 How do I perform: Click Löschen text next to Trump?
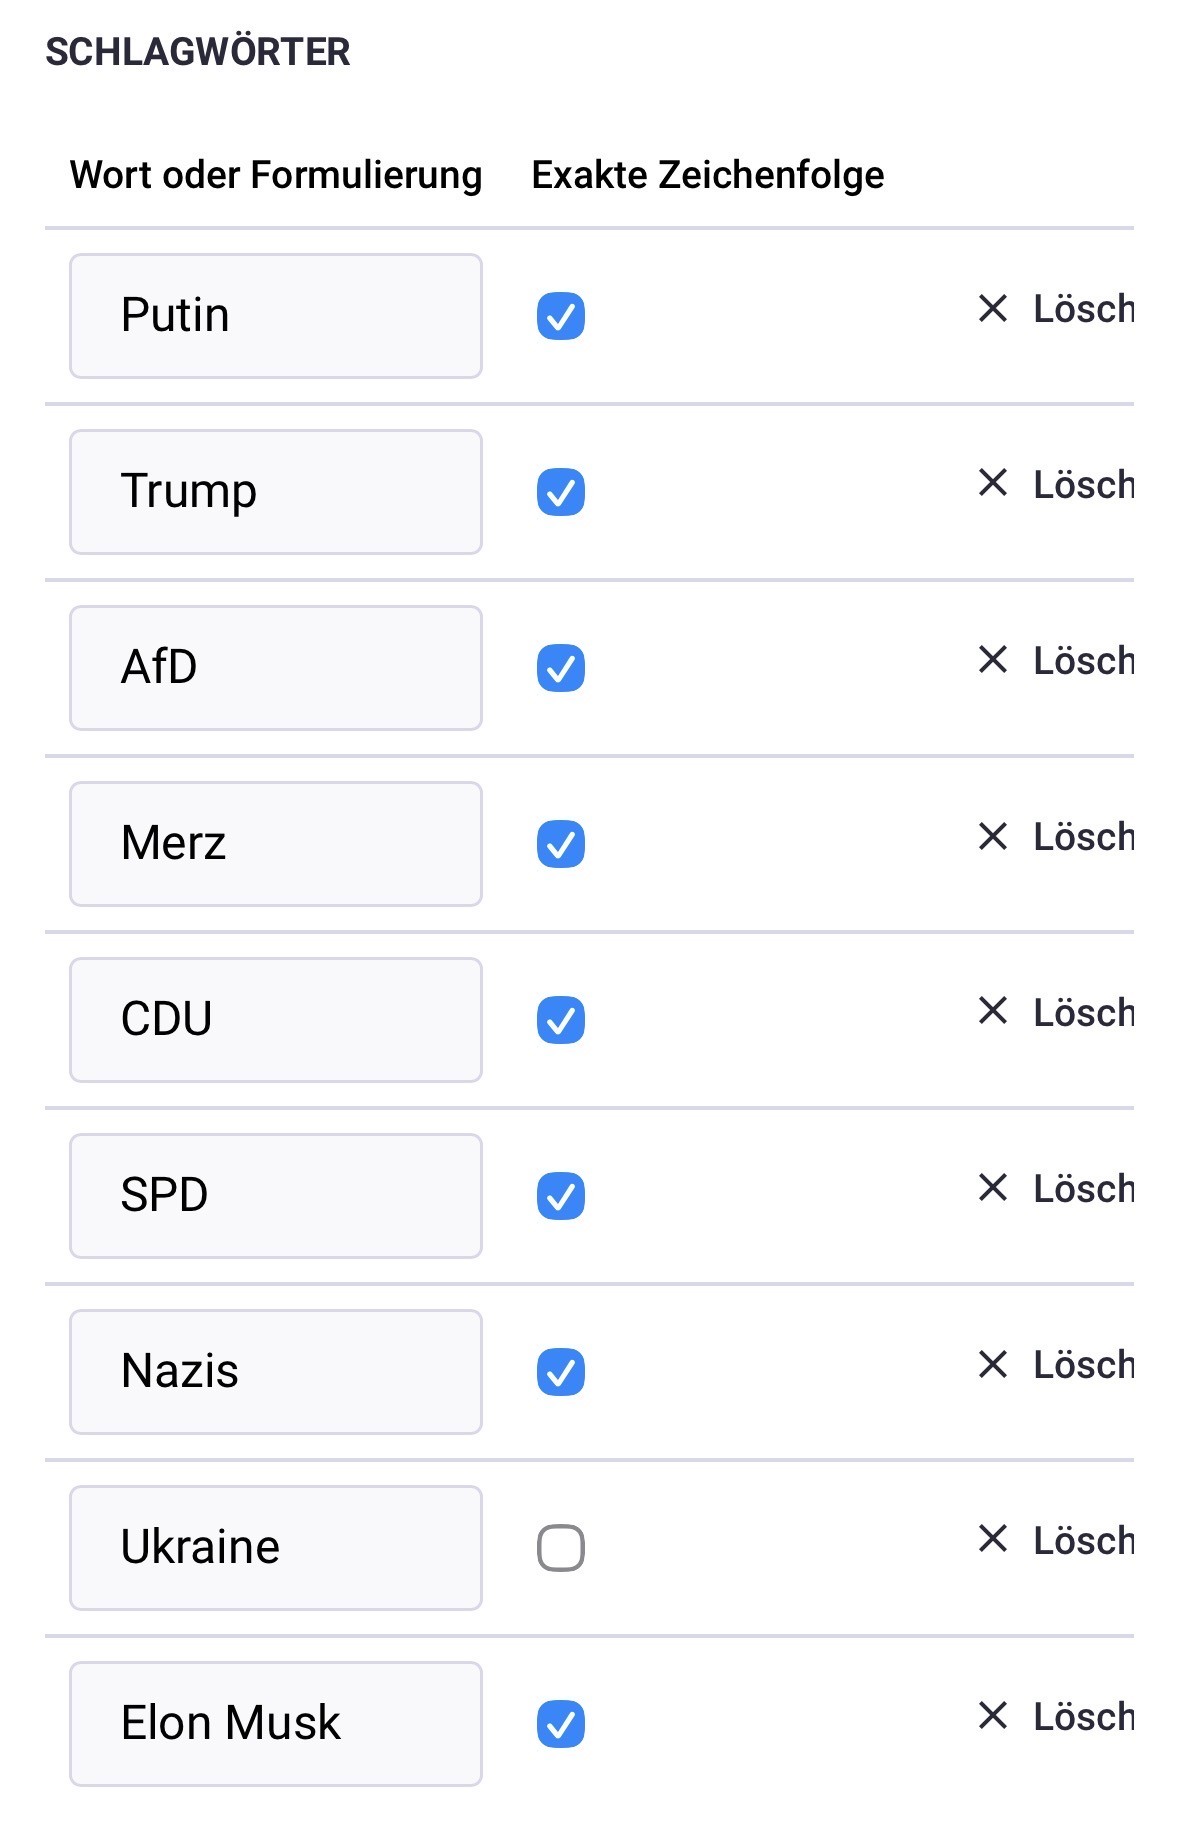1084,485
